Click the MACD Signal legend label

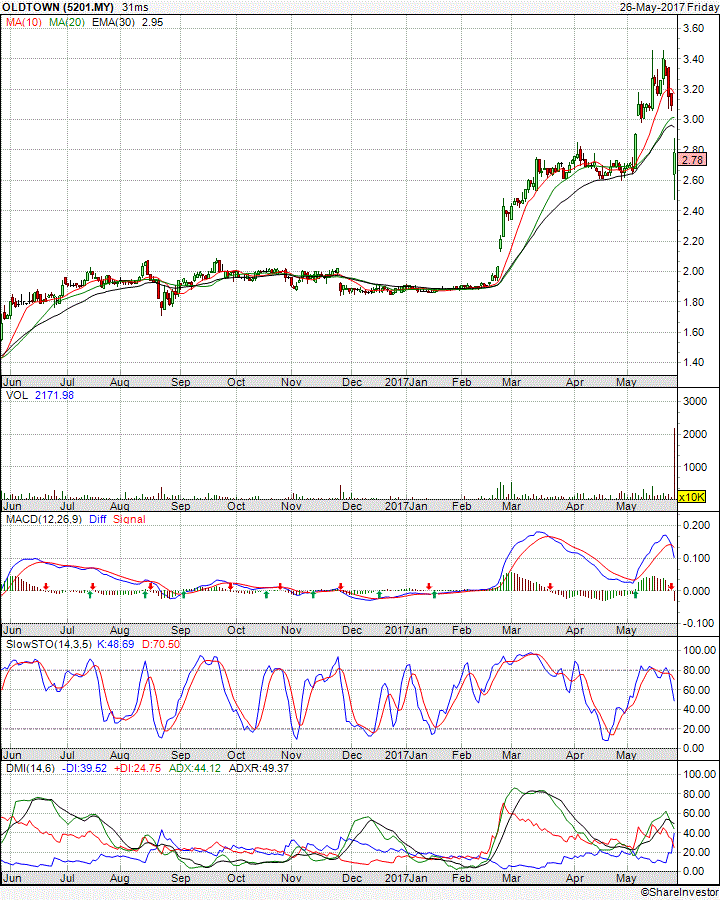coord(129,519)
